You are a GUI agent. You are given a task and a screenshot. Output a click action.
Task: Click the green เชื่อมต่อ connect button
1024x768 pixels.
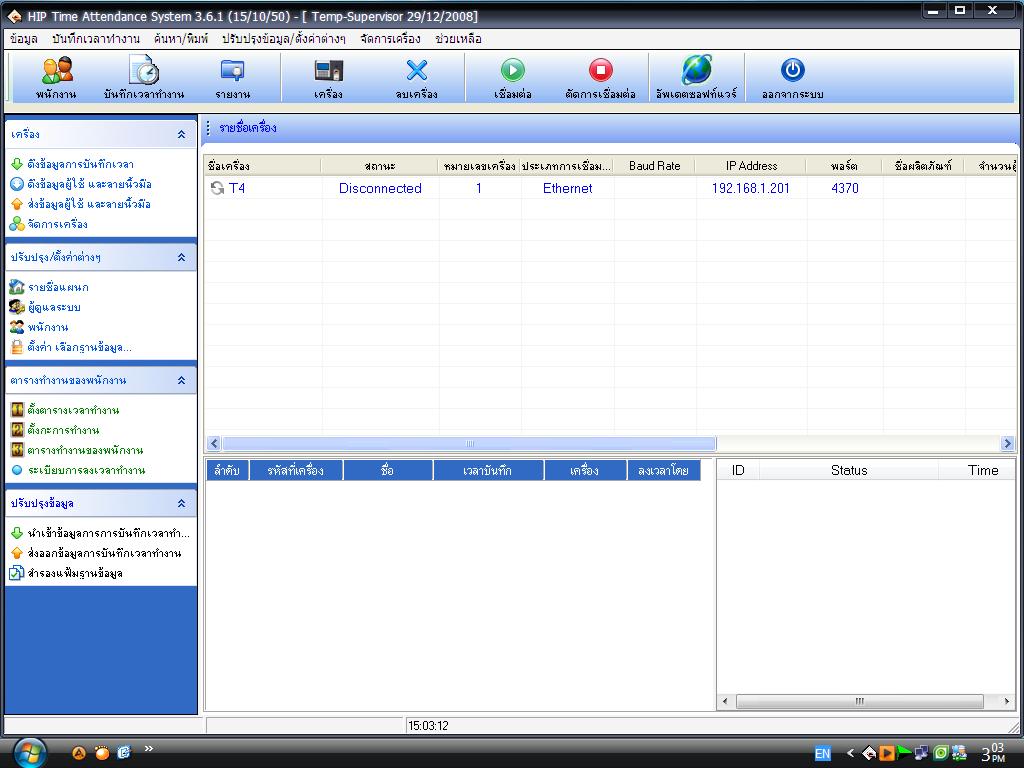tap(513, 70)
